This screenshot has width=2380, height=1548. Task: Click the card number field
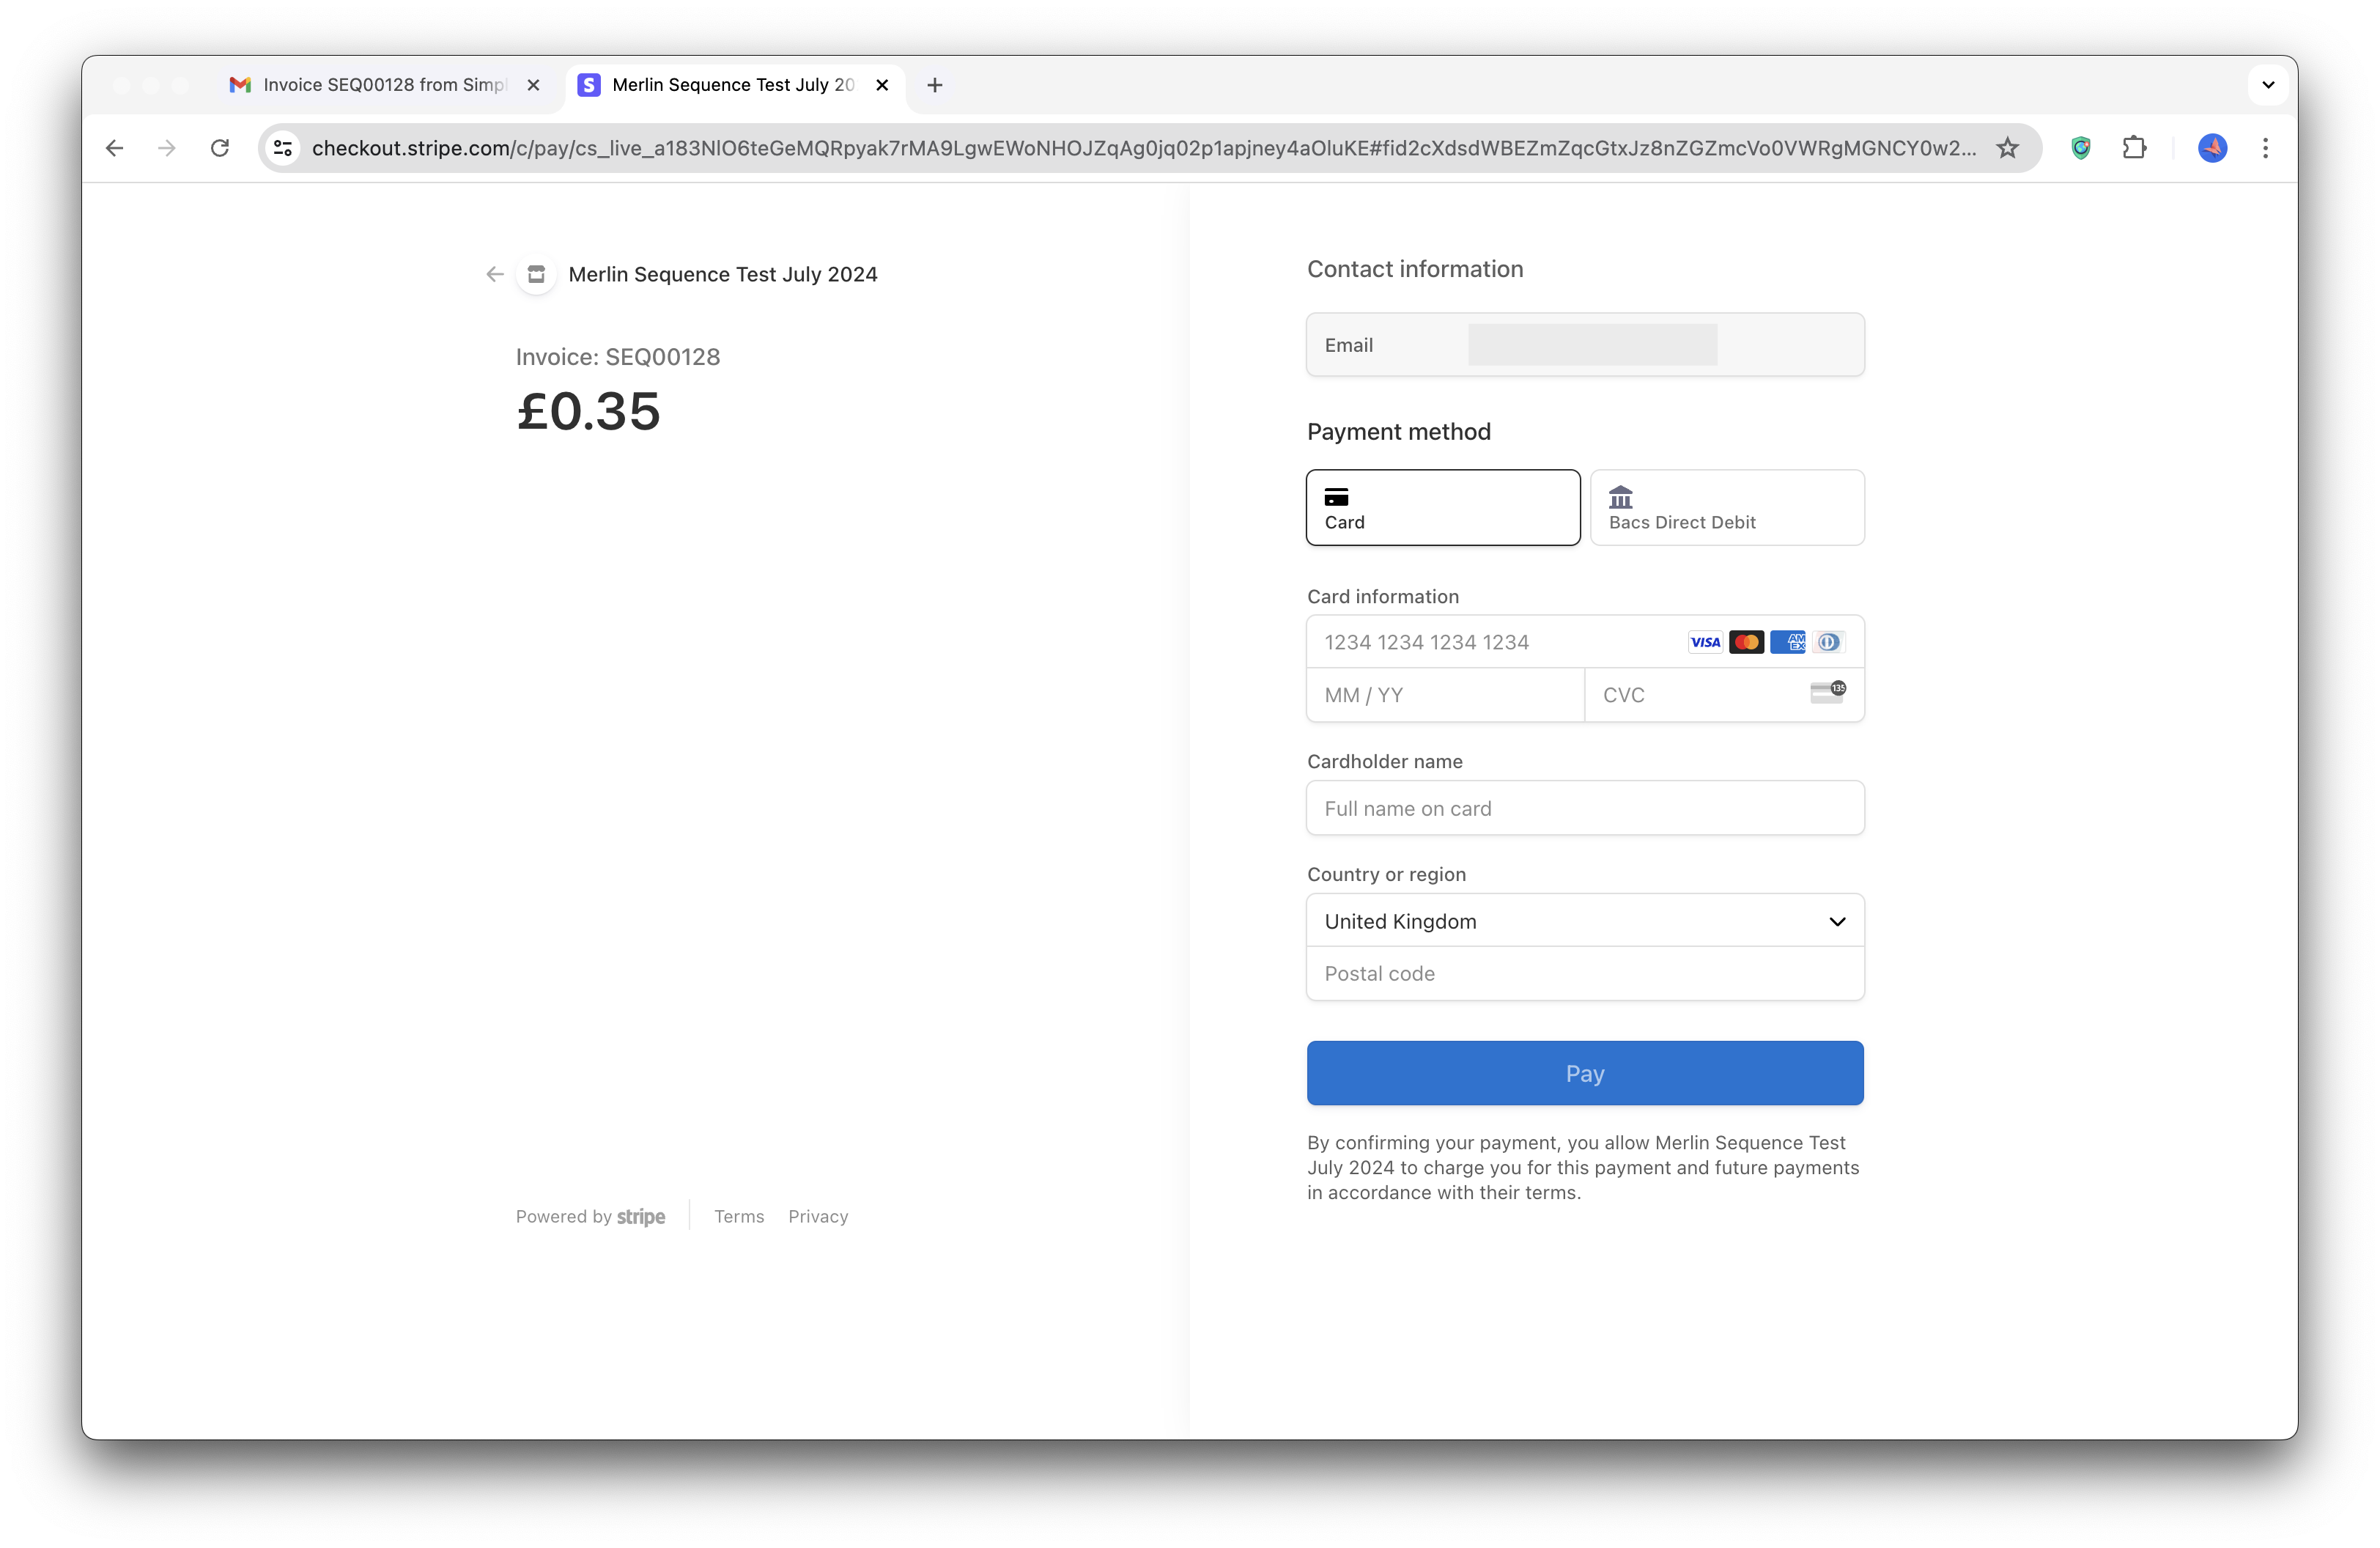point(1585,642)
